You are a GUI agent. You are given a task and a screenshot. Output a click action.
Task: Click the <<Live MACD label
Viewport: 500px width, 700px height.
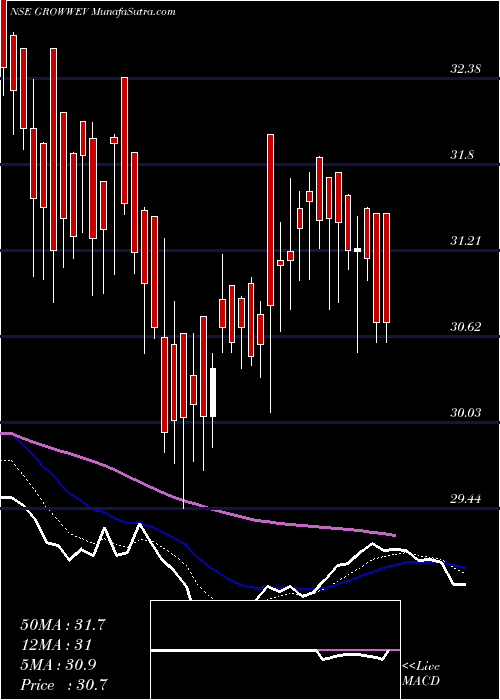(421, 674)
